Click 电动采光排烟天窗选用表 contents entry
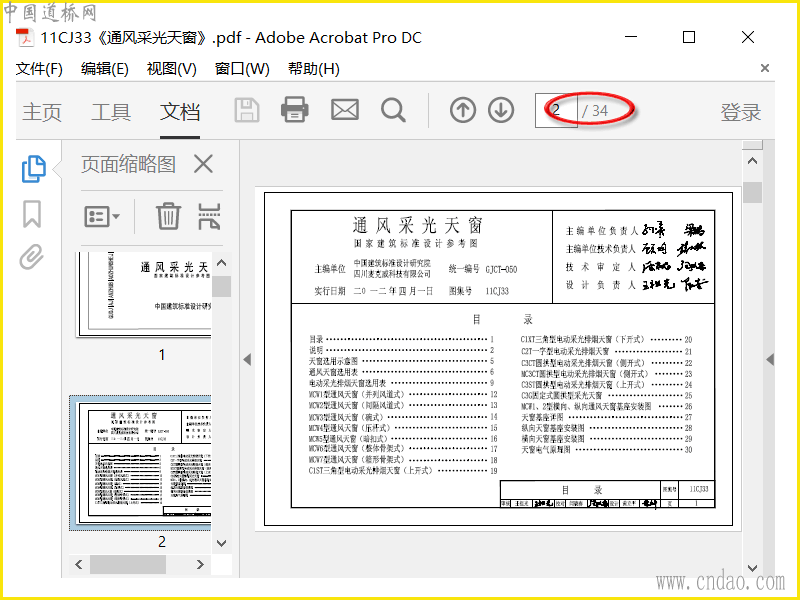 347,383
